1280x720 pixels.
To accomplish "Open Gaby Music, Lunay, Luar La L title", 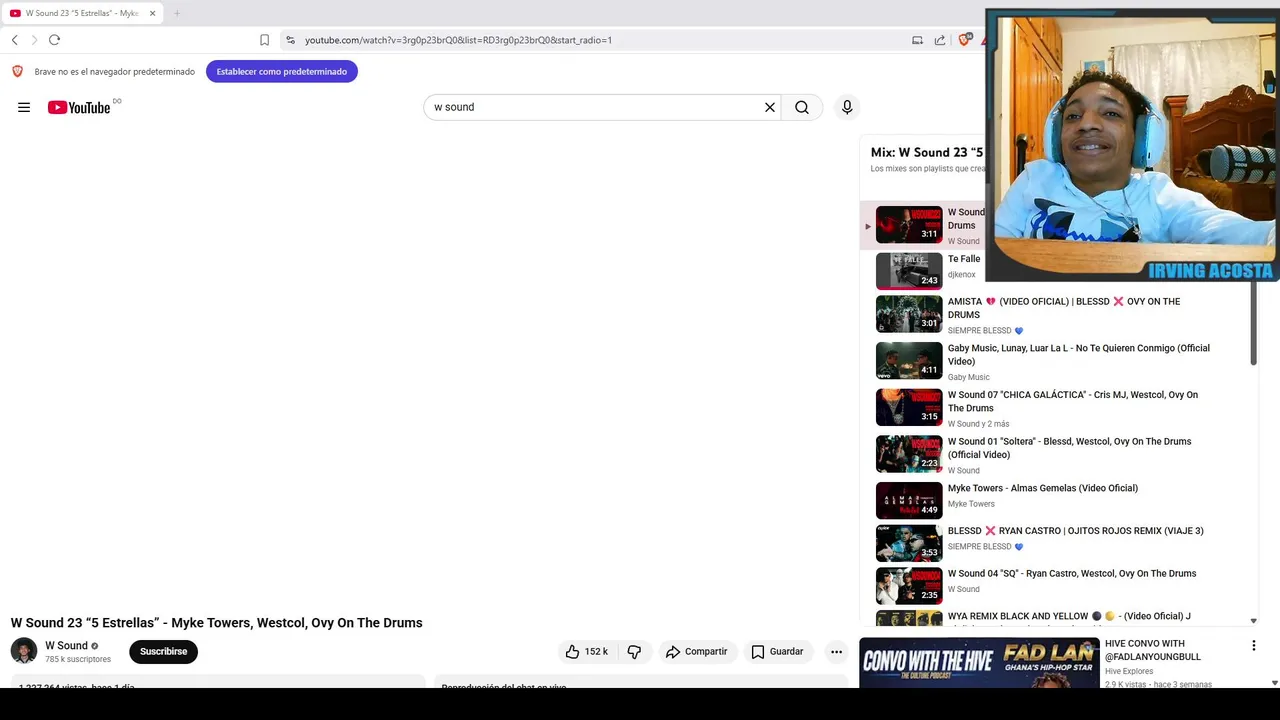I will (1079, 355).
